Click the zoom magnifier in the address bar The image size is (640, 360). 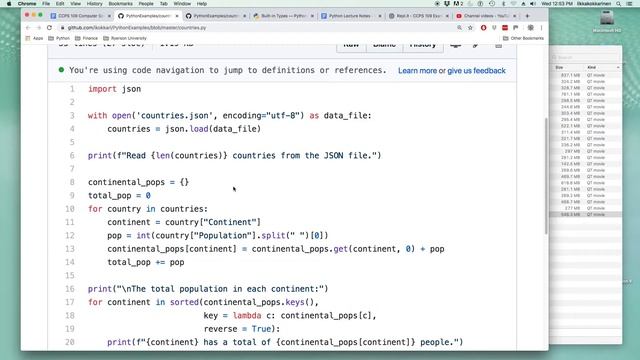pos(460,28)
